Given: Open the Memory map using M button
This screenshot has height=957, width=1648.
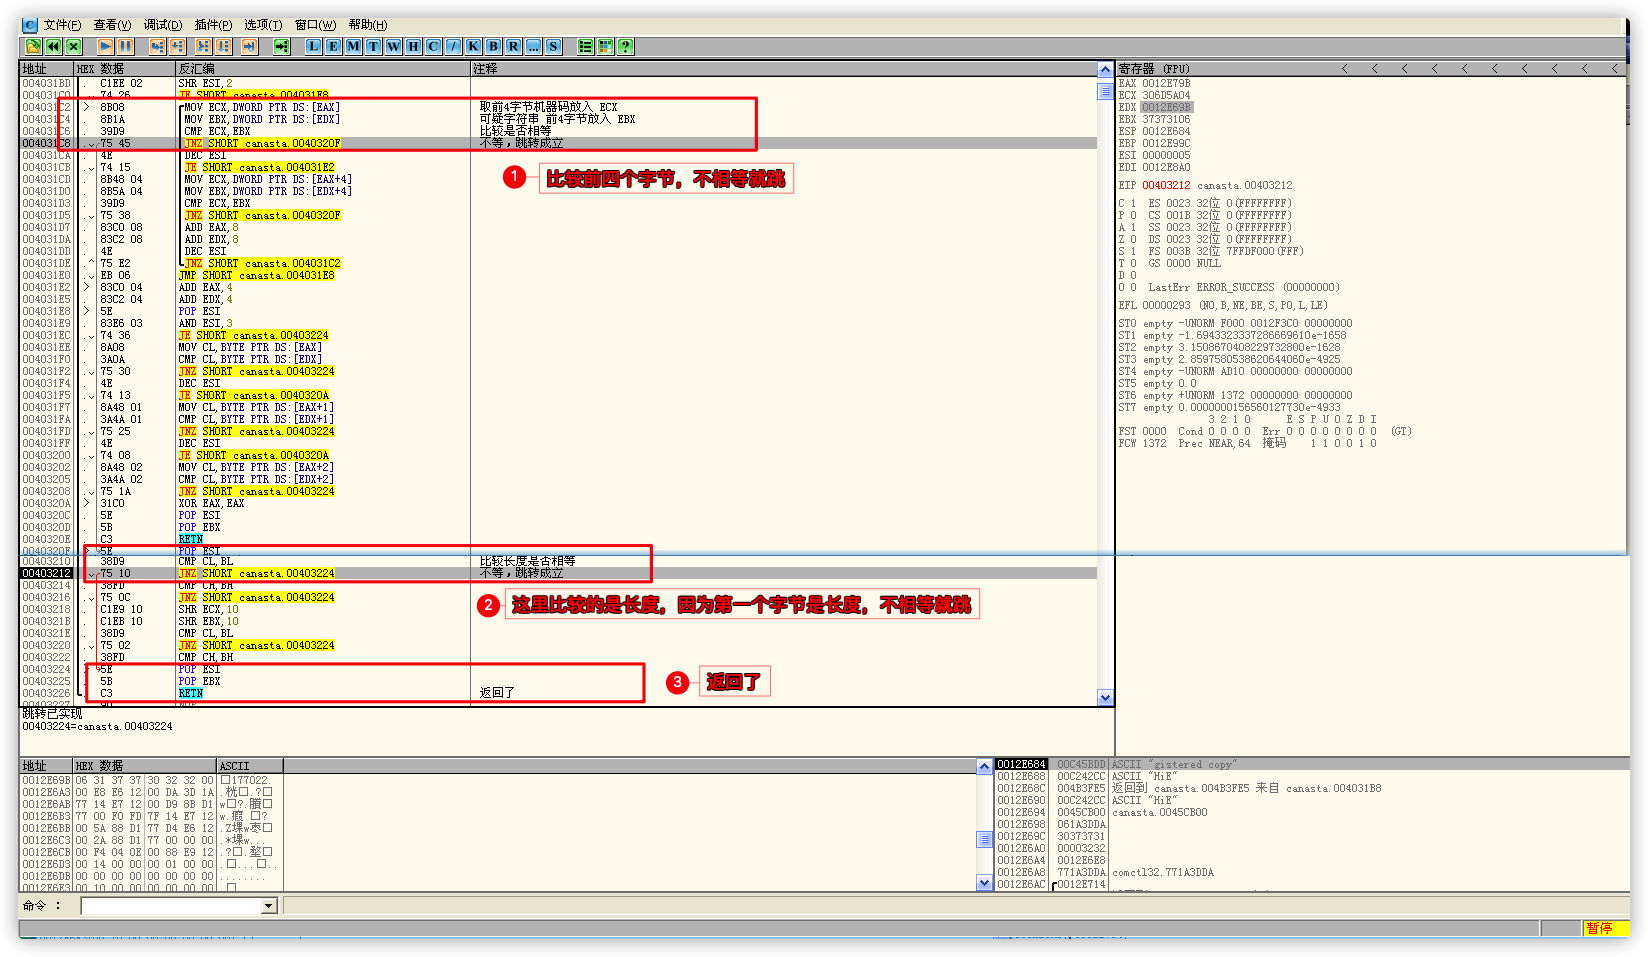Looking at the screenshot, I should pos(354,46).
